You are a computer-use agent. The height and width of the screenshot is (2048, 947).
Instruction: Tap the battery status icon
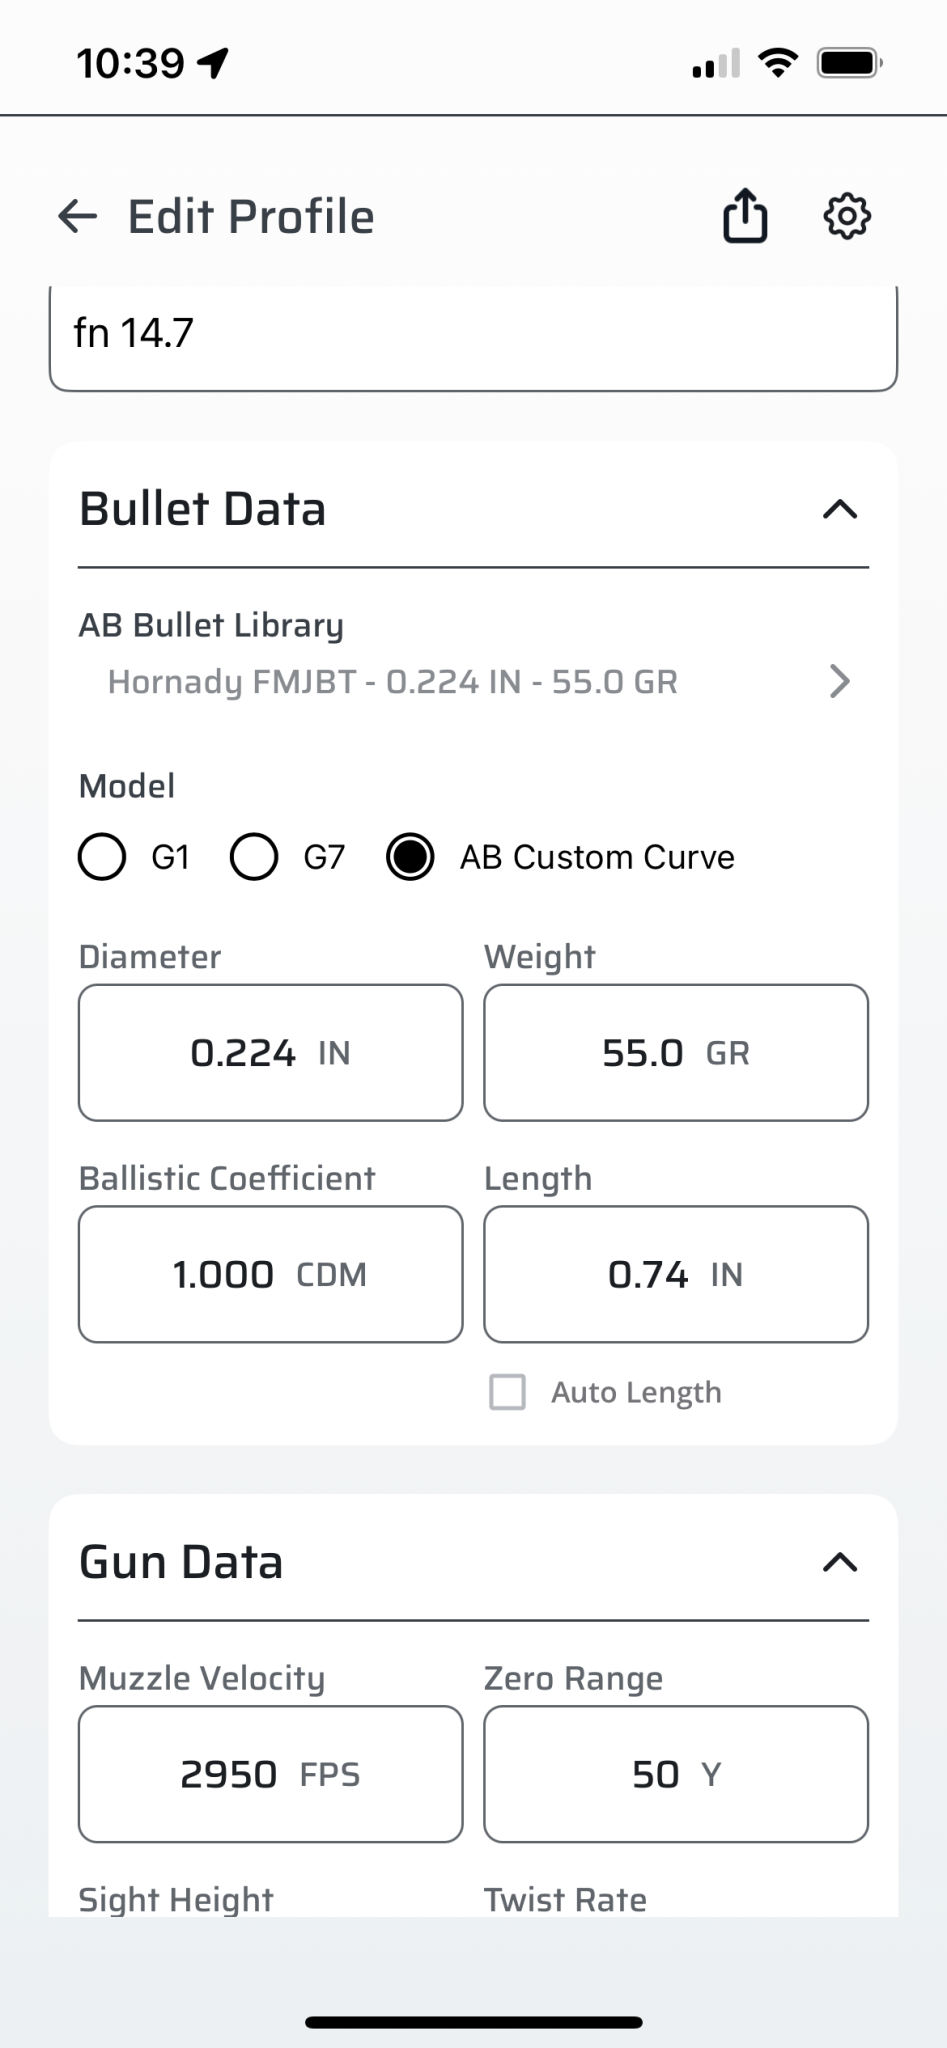point(849,63)
